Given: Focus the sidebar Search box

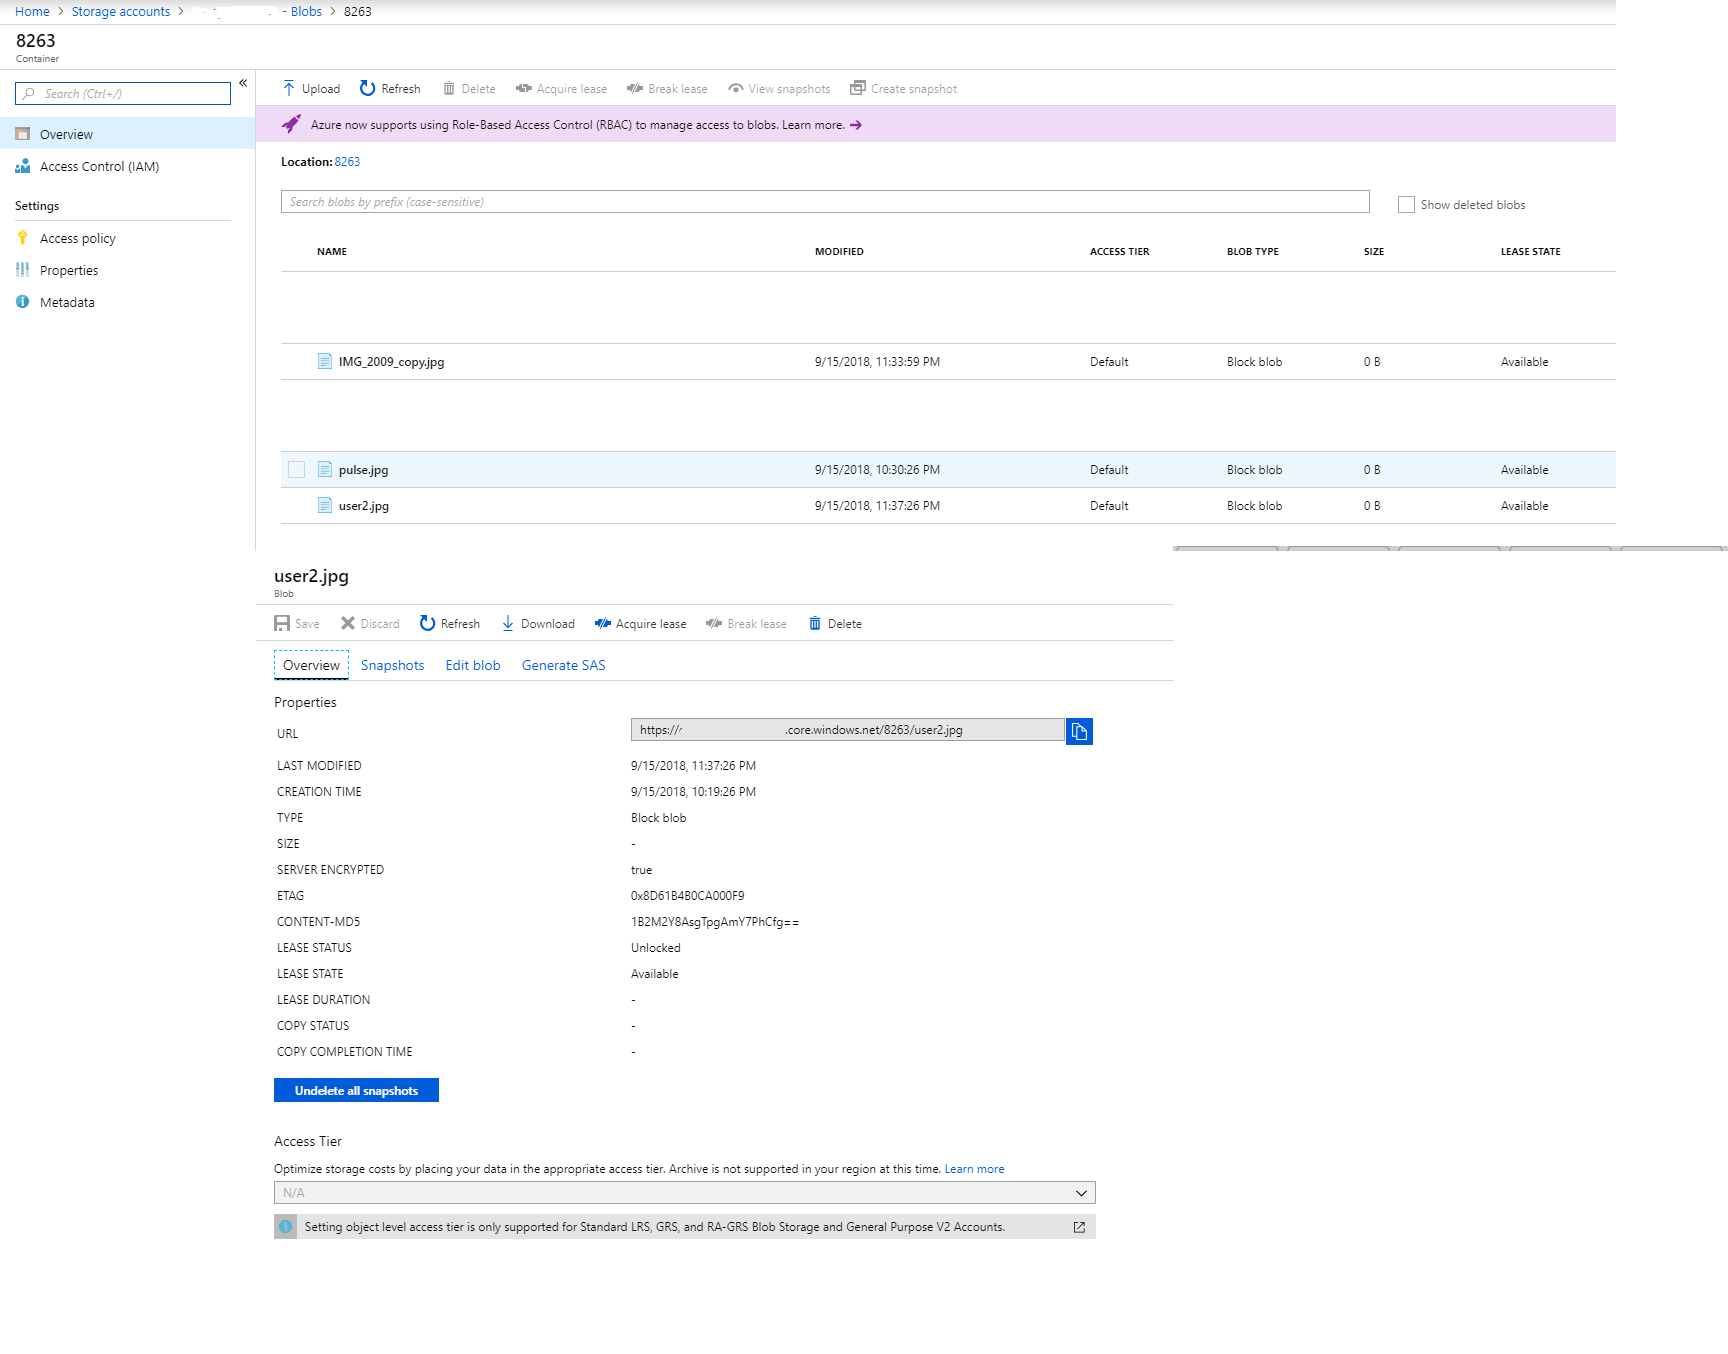Looking at the screenshot, I should (x=123, y=93).
